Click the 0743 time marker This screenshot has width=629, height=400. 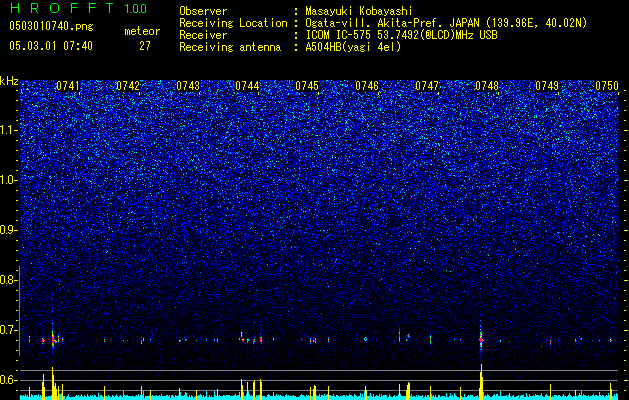[188, 85]
